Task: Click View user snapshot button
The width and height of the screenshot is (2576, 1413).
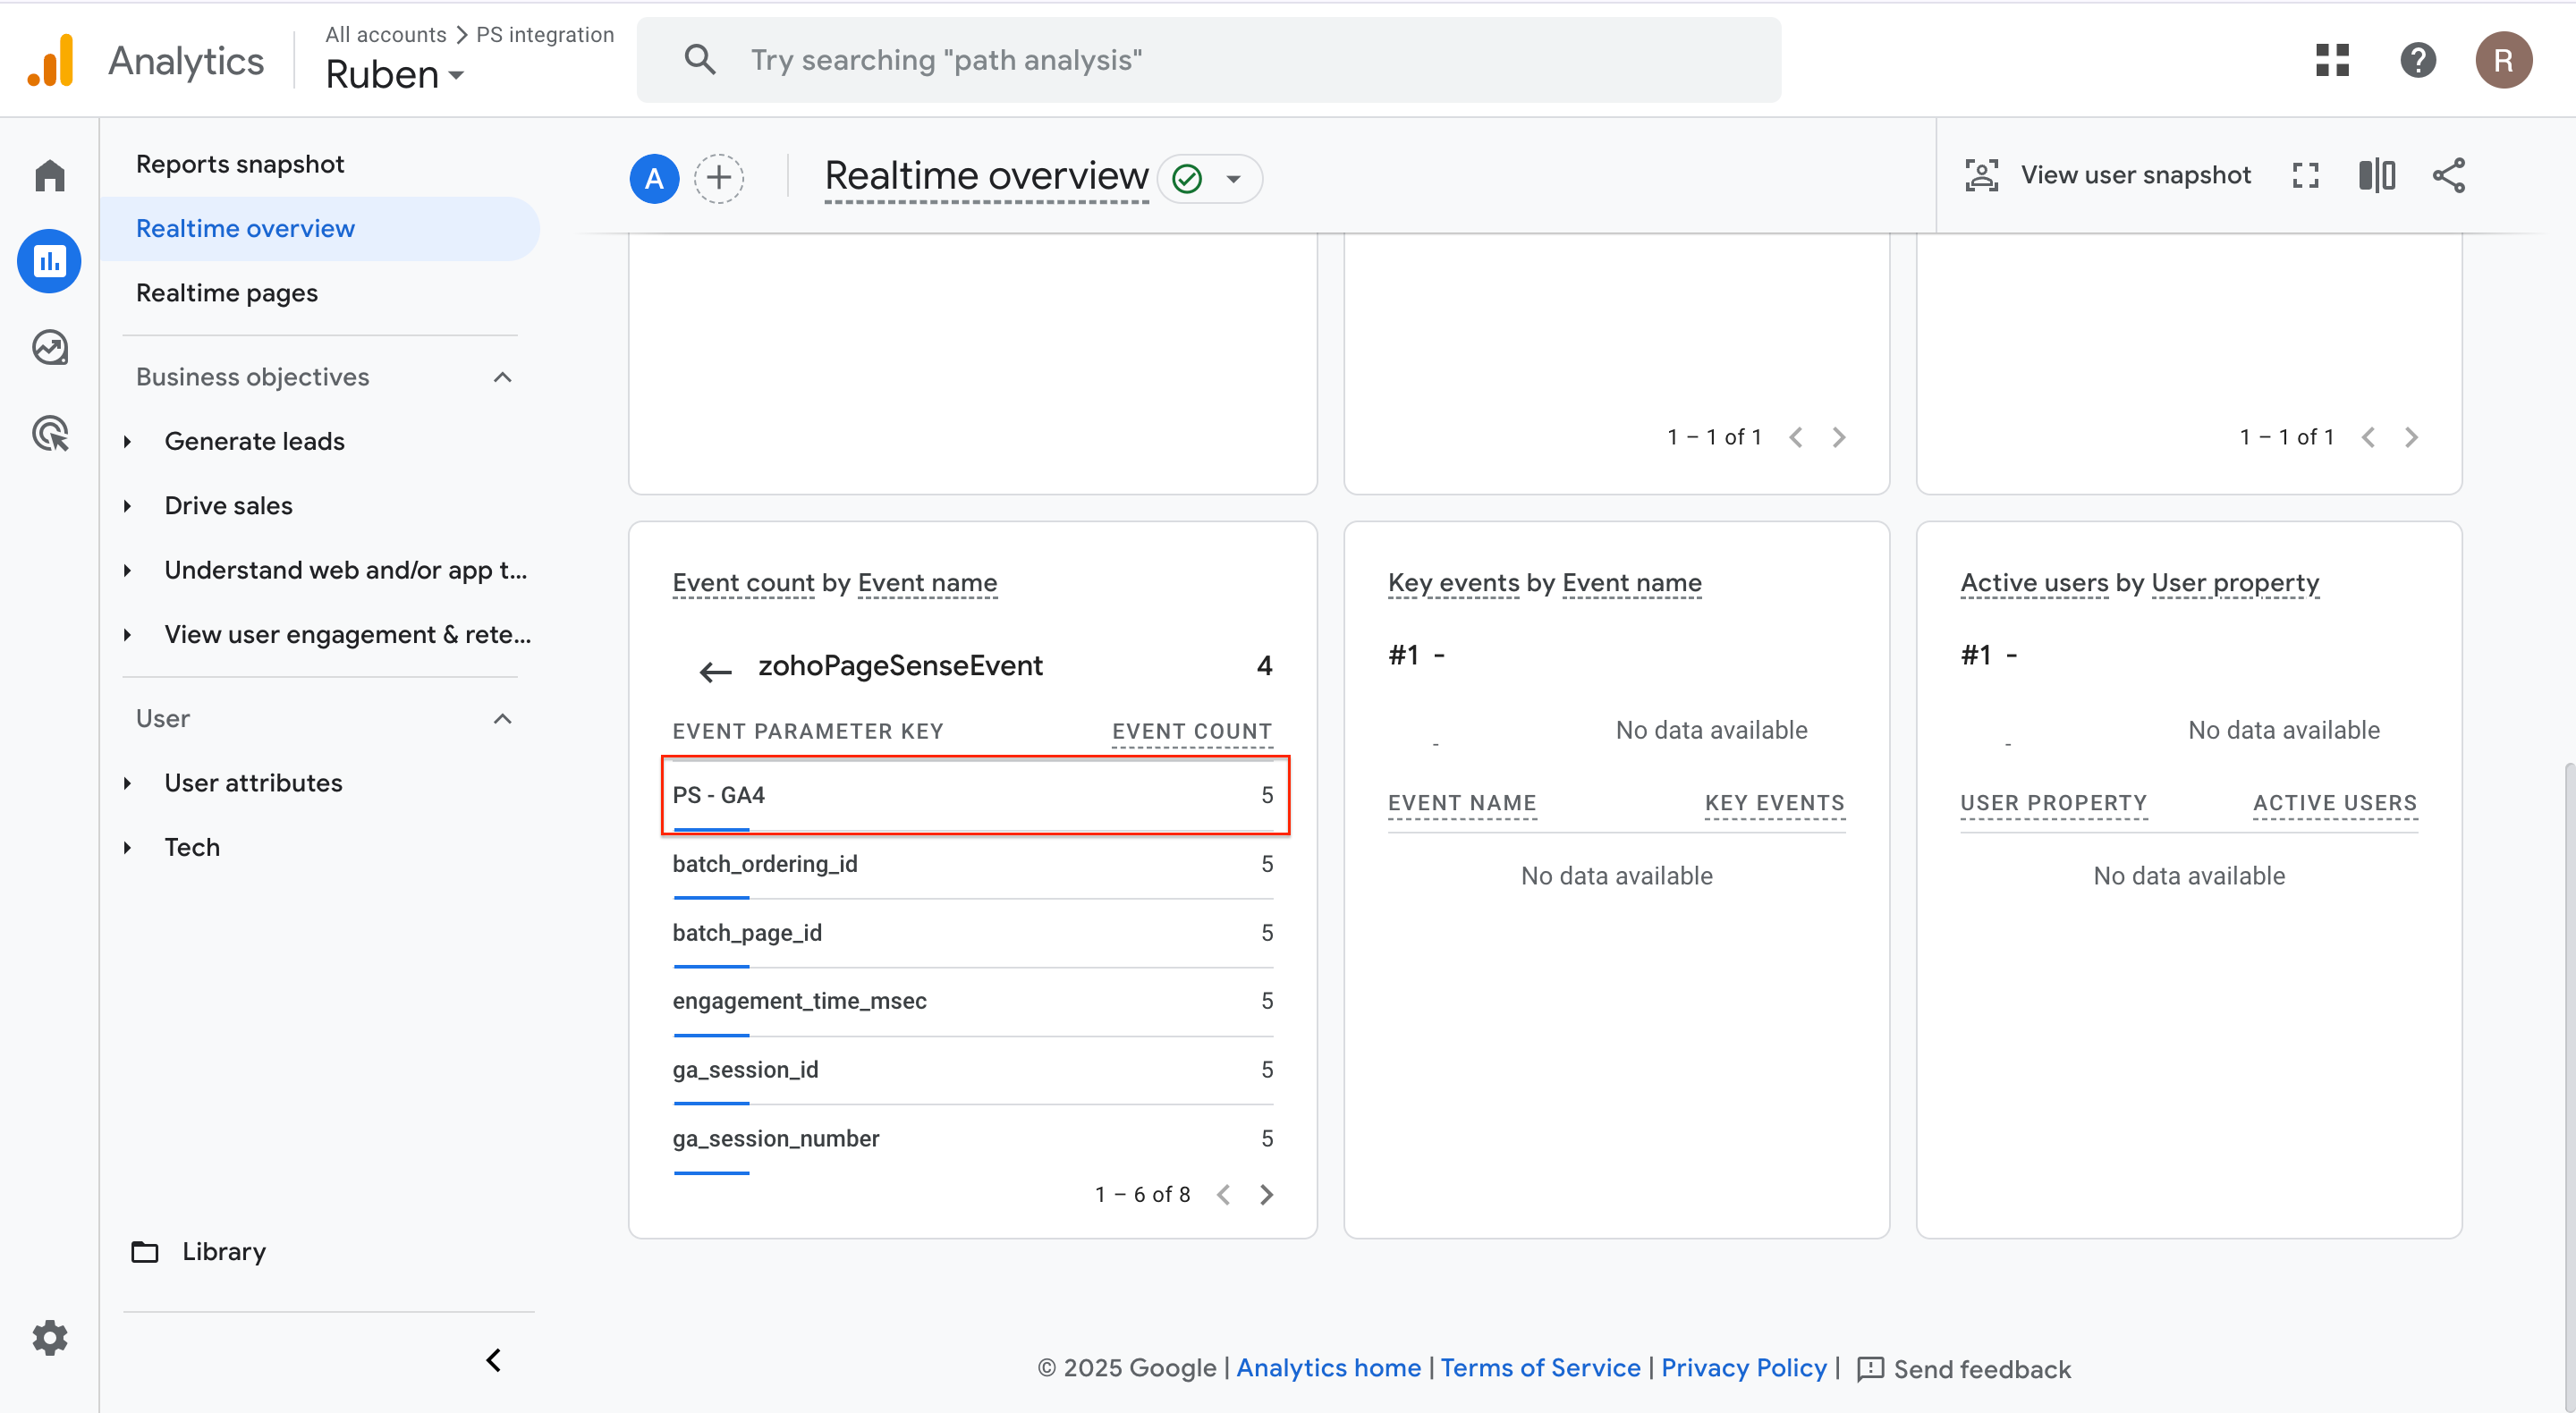Action: click(2108, 175)
